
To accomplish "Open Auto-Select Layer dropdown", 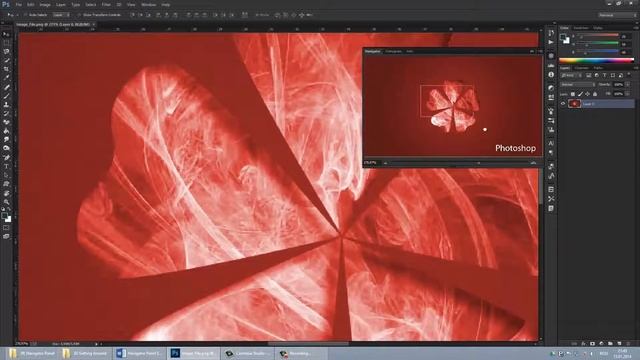I will click(61, 15).
